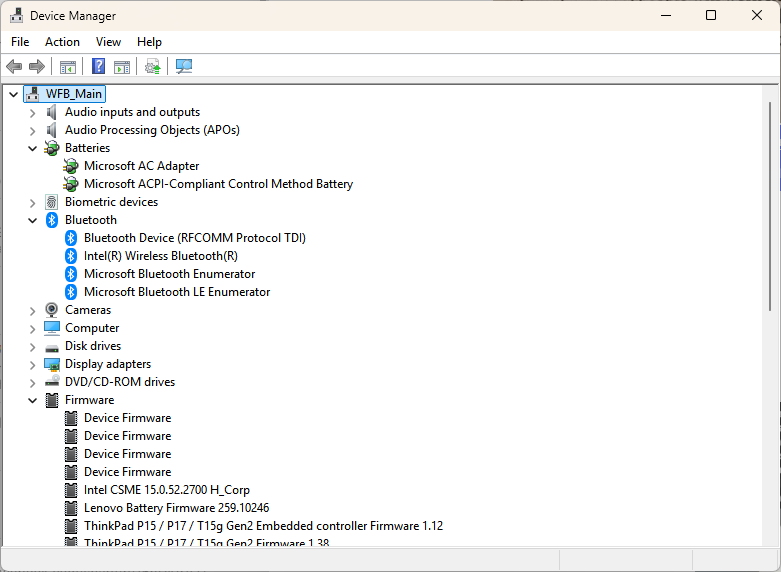
Task: Click the Device Manager title bar icon
Action: pyautogui.click(x=16, y=15)
